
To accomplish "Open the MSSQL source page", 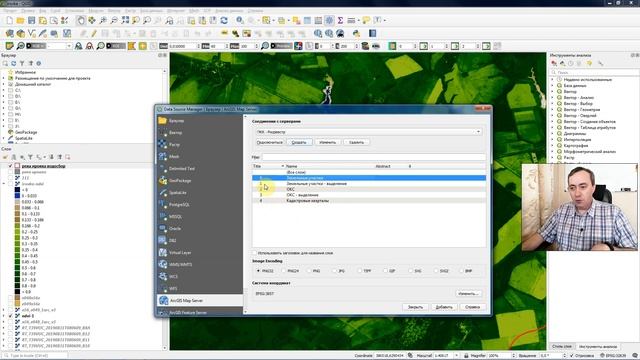I will [x=200, y=217].
